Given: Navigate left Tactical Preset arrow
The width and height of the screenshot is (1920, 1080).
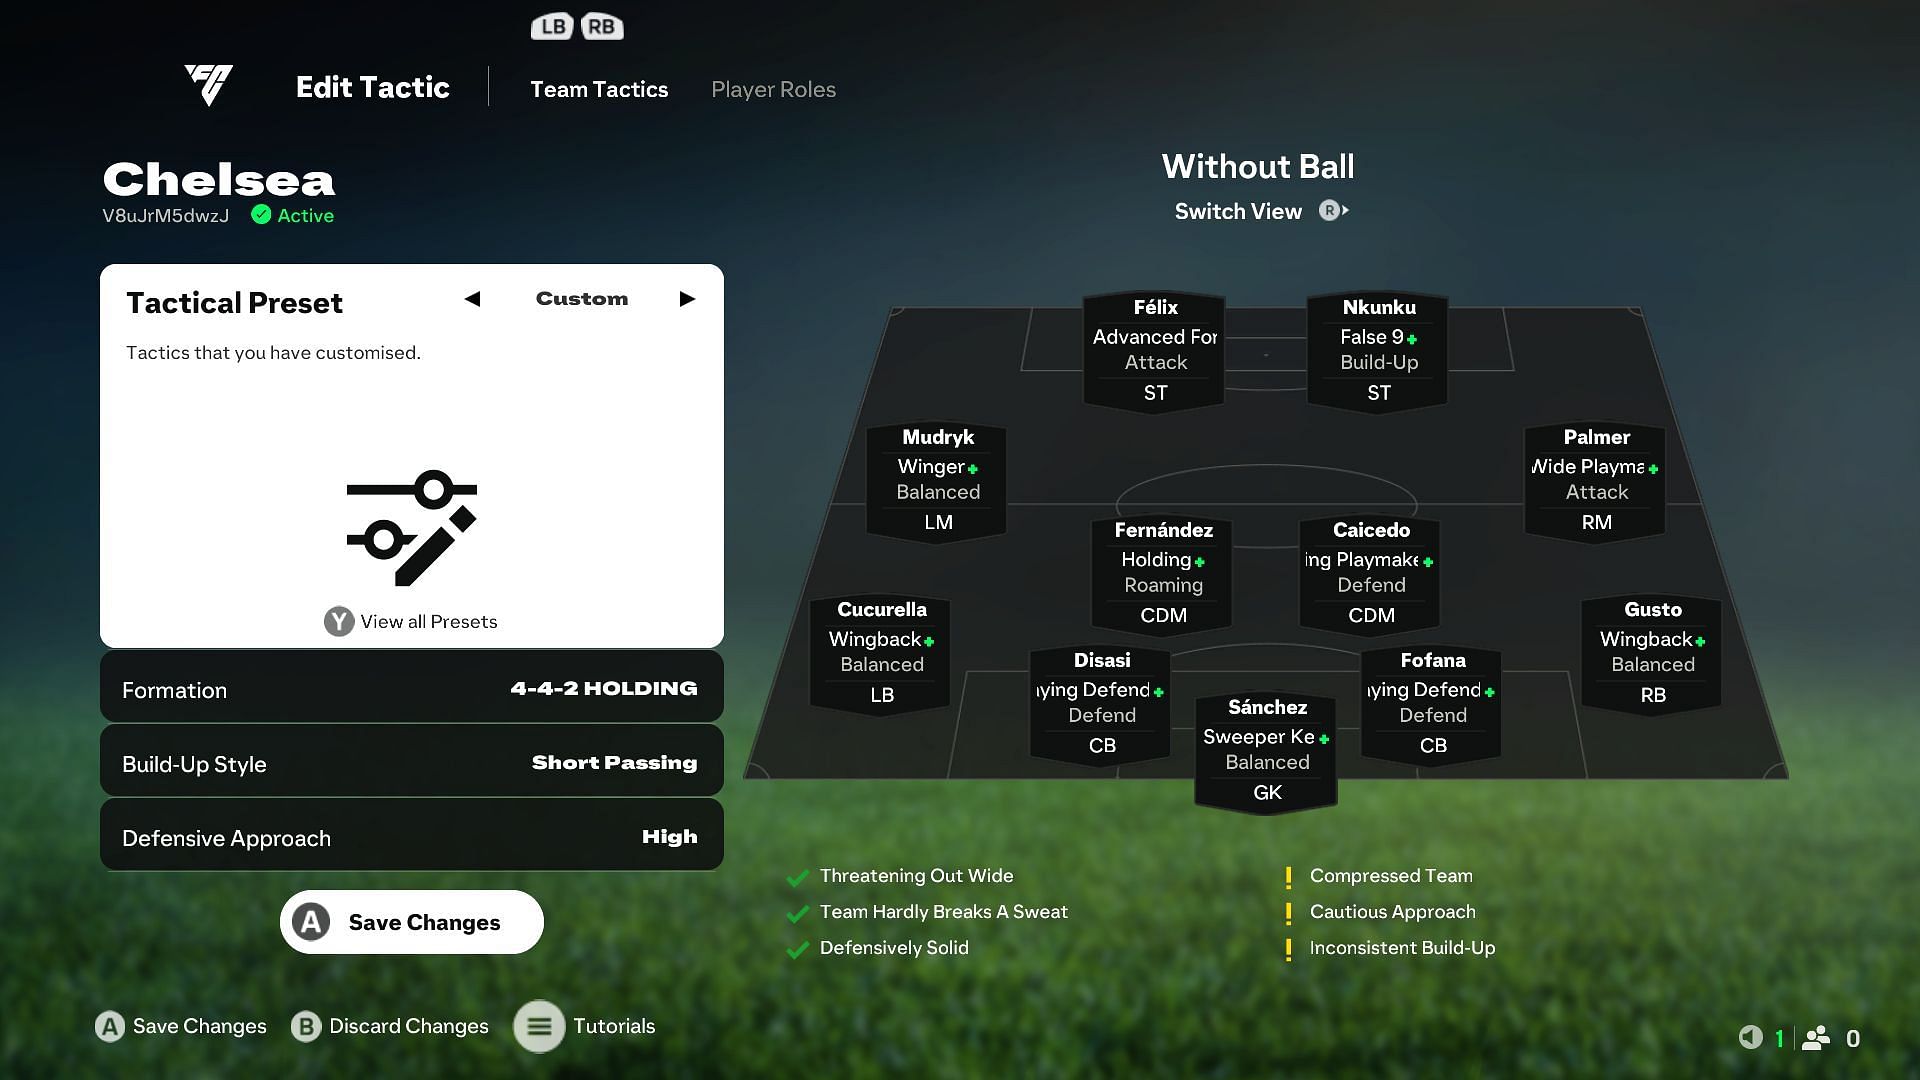Looking at the screenshot, I should (x=472, y=298).
